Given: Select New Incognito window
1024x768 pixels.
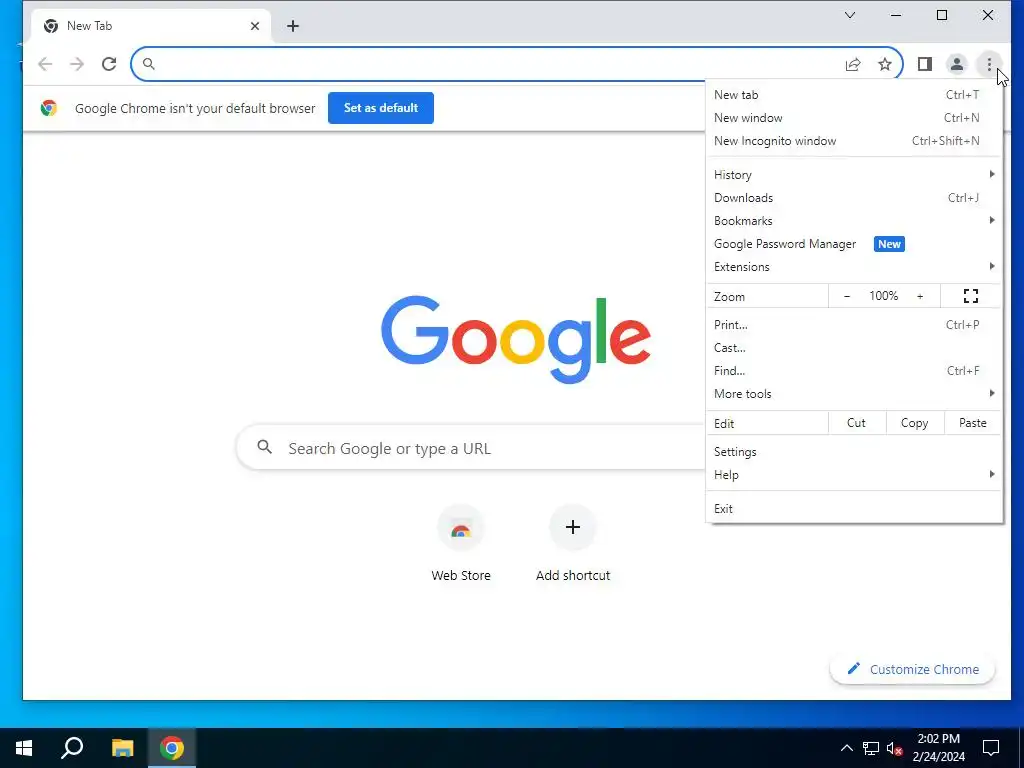Looking at the screenshot, I should (854, 140).
